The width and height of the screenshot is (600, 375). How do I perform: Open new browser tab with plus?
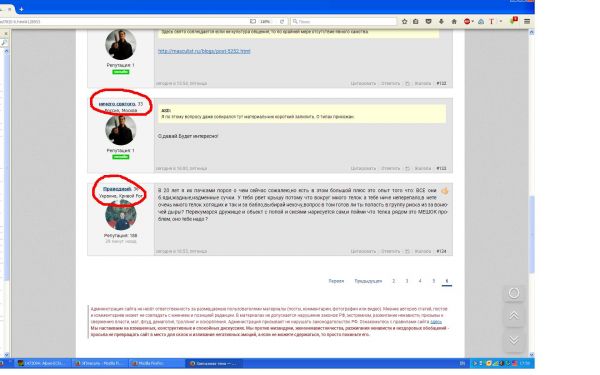(21, 9)
